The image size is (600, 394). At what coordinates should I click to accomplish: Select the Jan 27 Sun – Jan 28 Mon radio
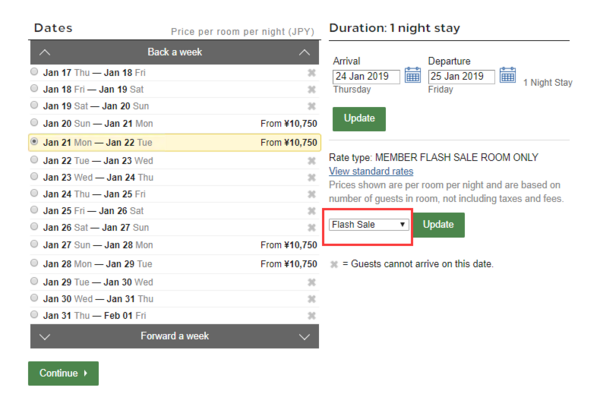(34, 244)
